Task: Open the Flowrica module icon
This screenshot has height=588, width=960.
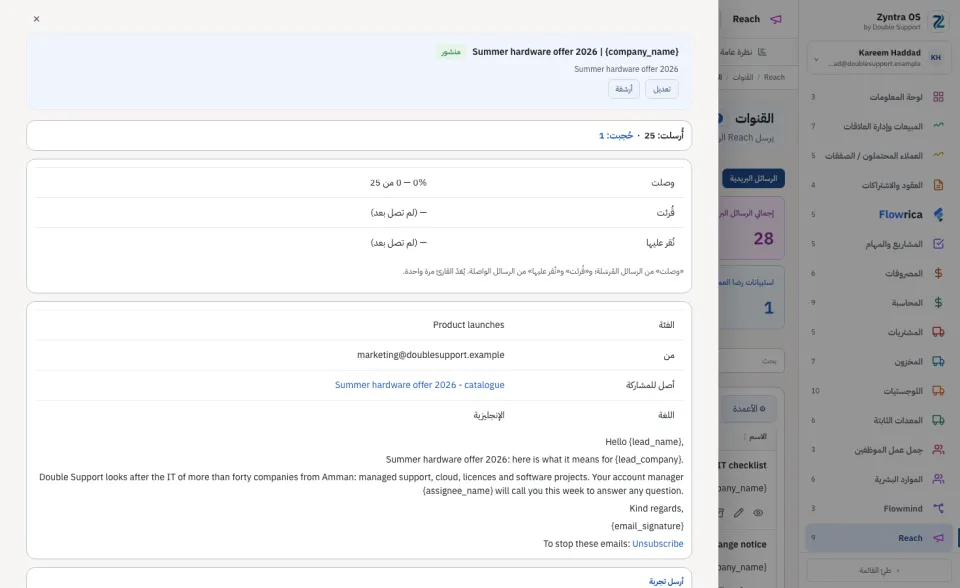Action: (938, 214)
